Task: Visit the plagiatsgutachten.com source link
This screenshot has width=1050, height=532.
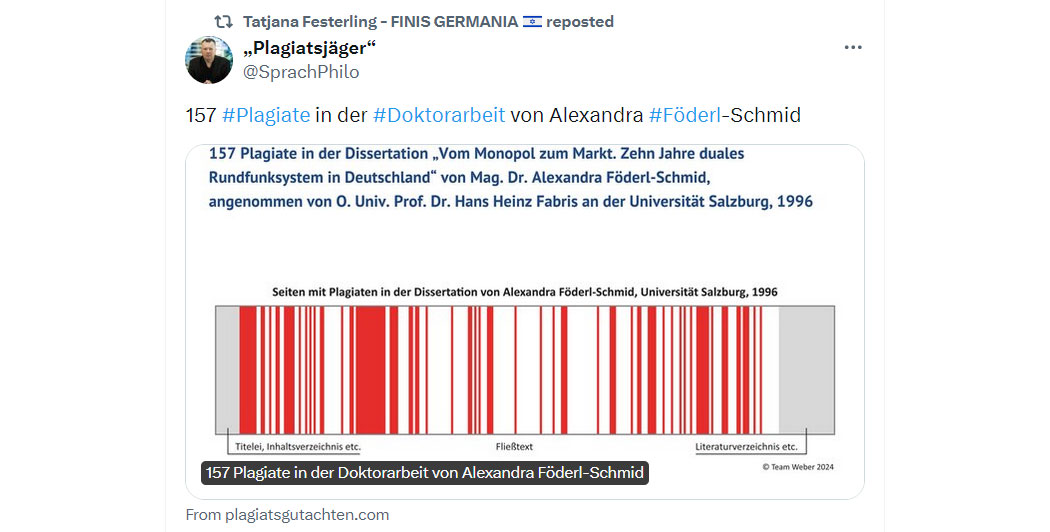Action: (x=287, y=515)
